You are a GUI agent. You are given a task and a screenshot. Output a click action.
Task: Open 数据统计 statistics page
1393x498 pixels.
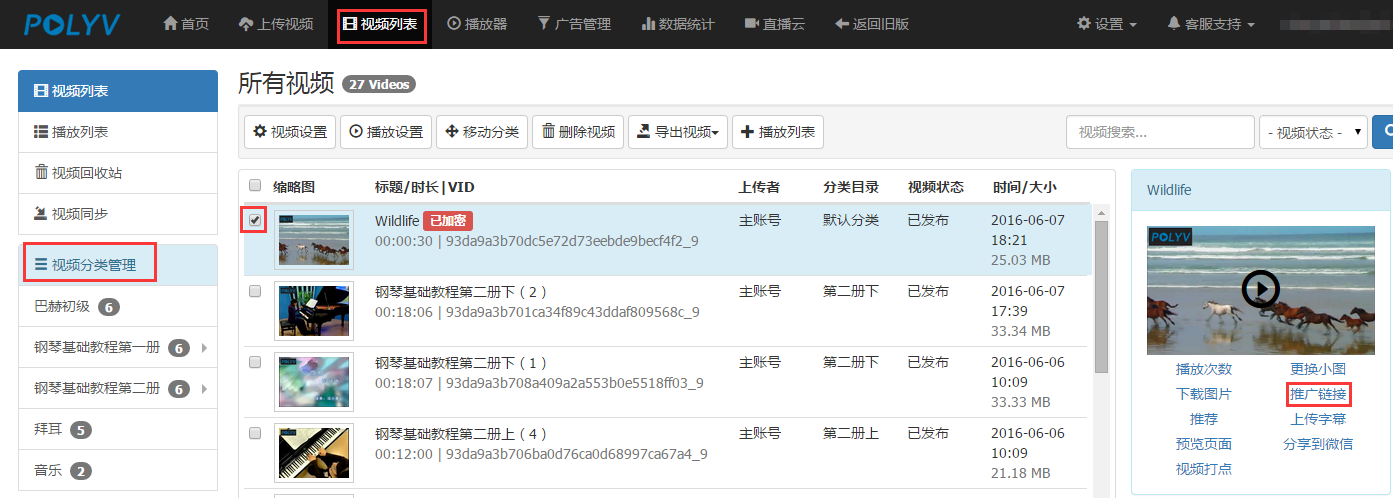click(678, 24)
